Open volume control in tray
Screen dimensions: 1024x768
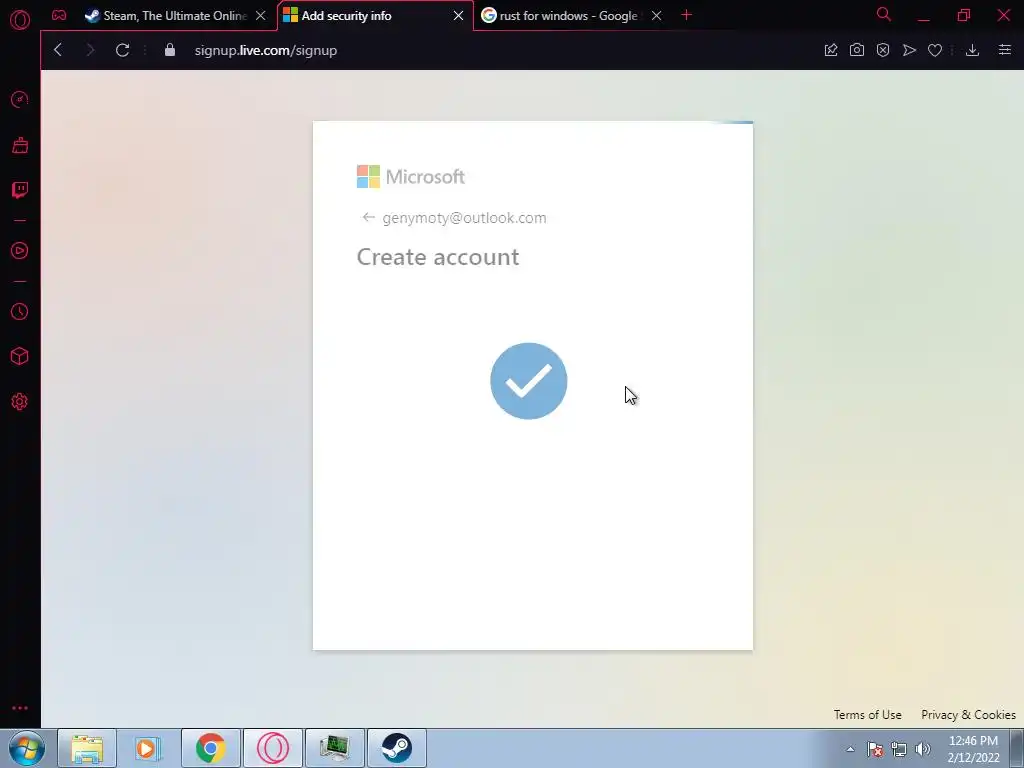923,749
